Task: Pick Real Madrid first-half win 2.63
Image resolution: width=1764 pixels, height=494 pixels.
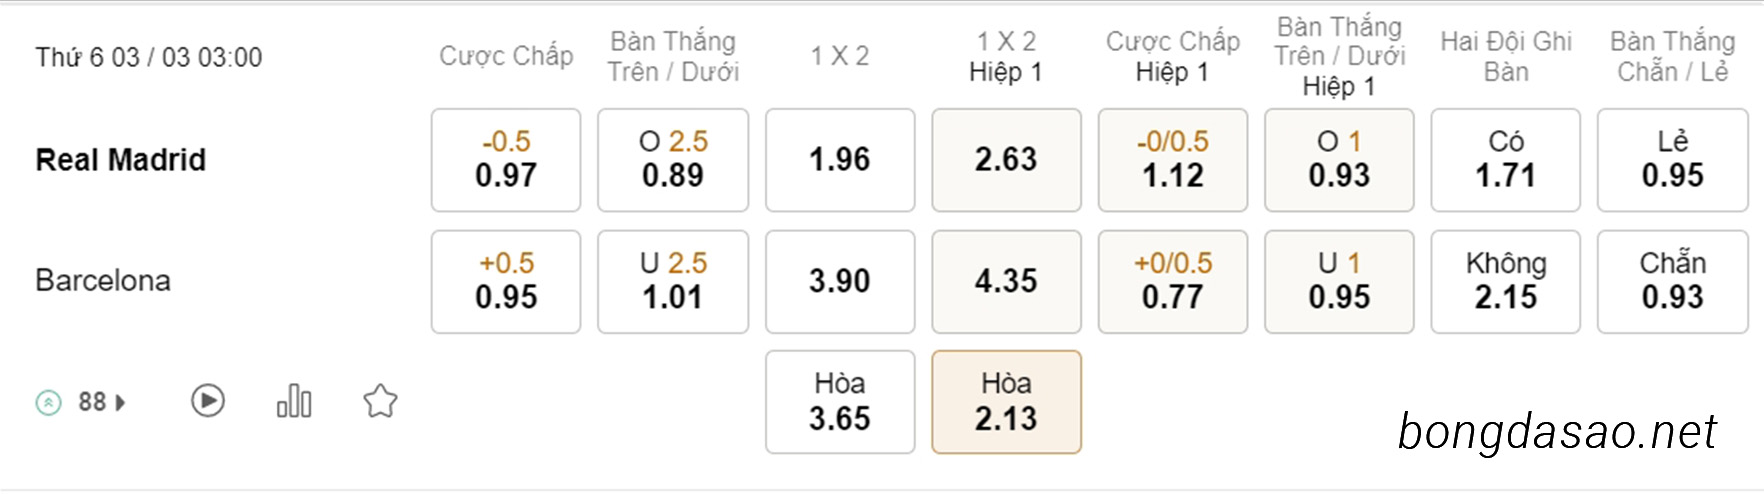Action: pos(1007,160)
